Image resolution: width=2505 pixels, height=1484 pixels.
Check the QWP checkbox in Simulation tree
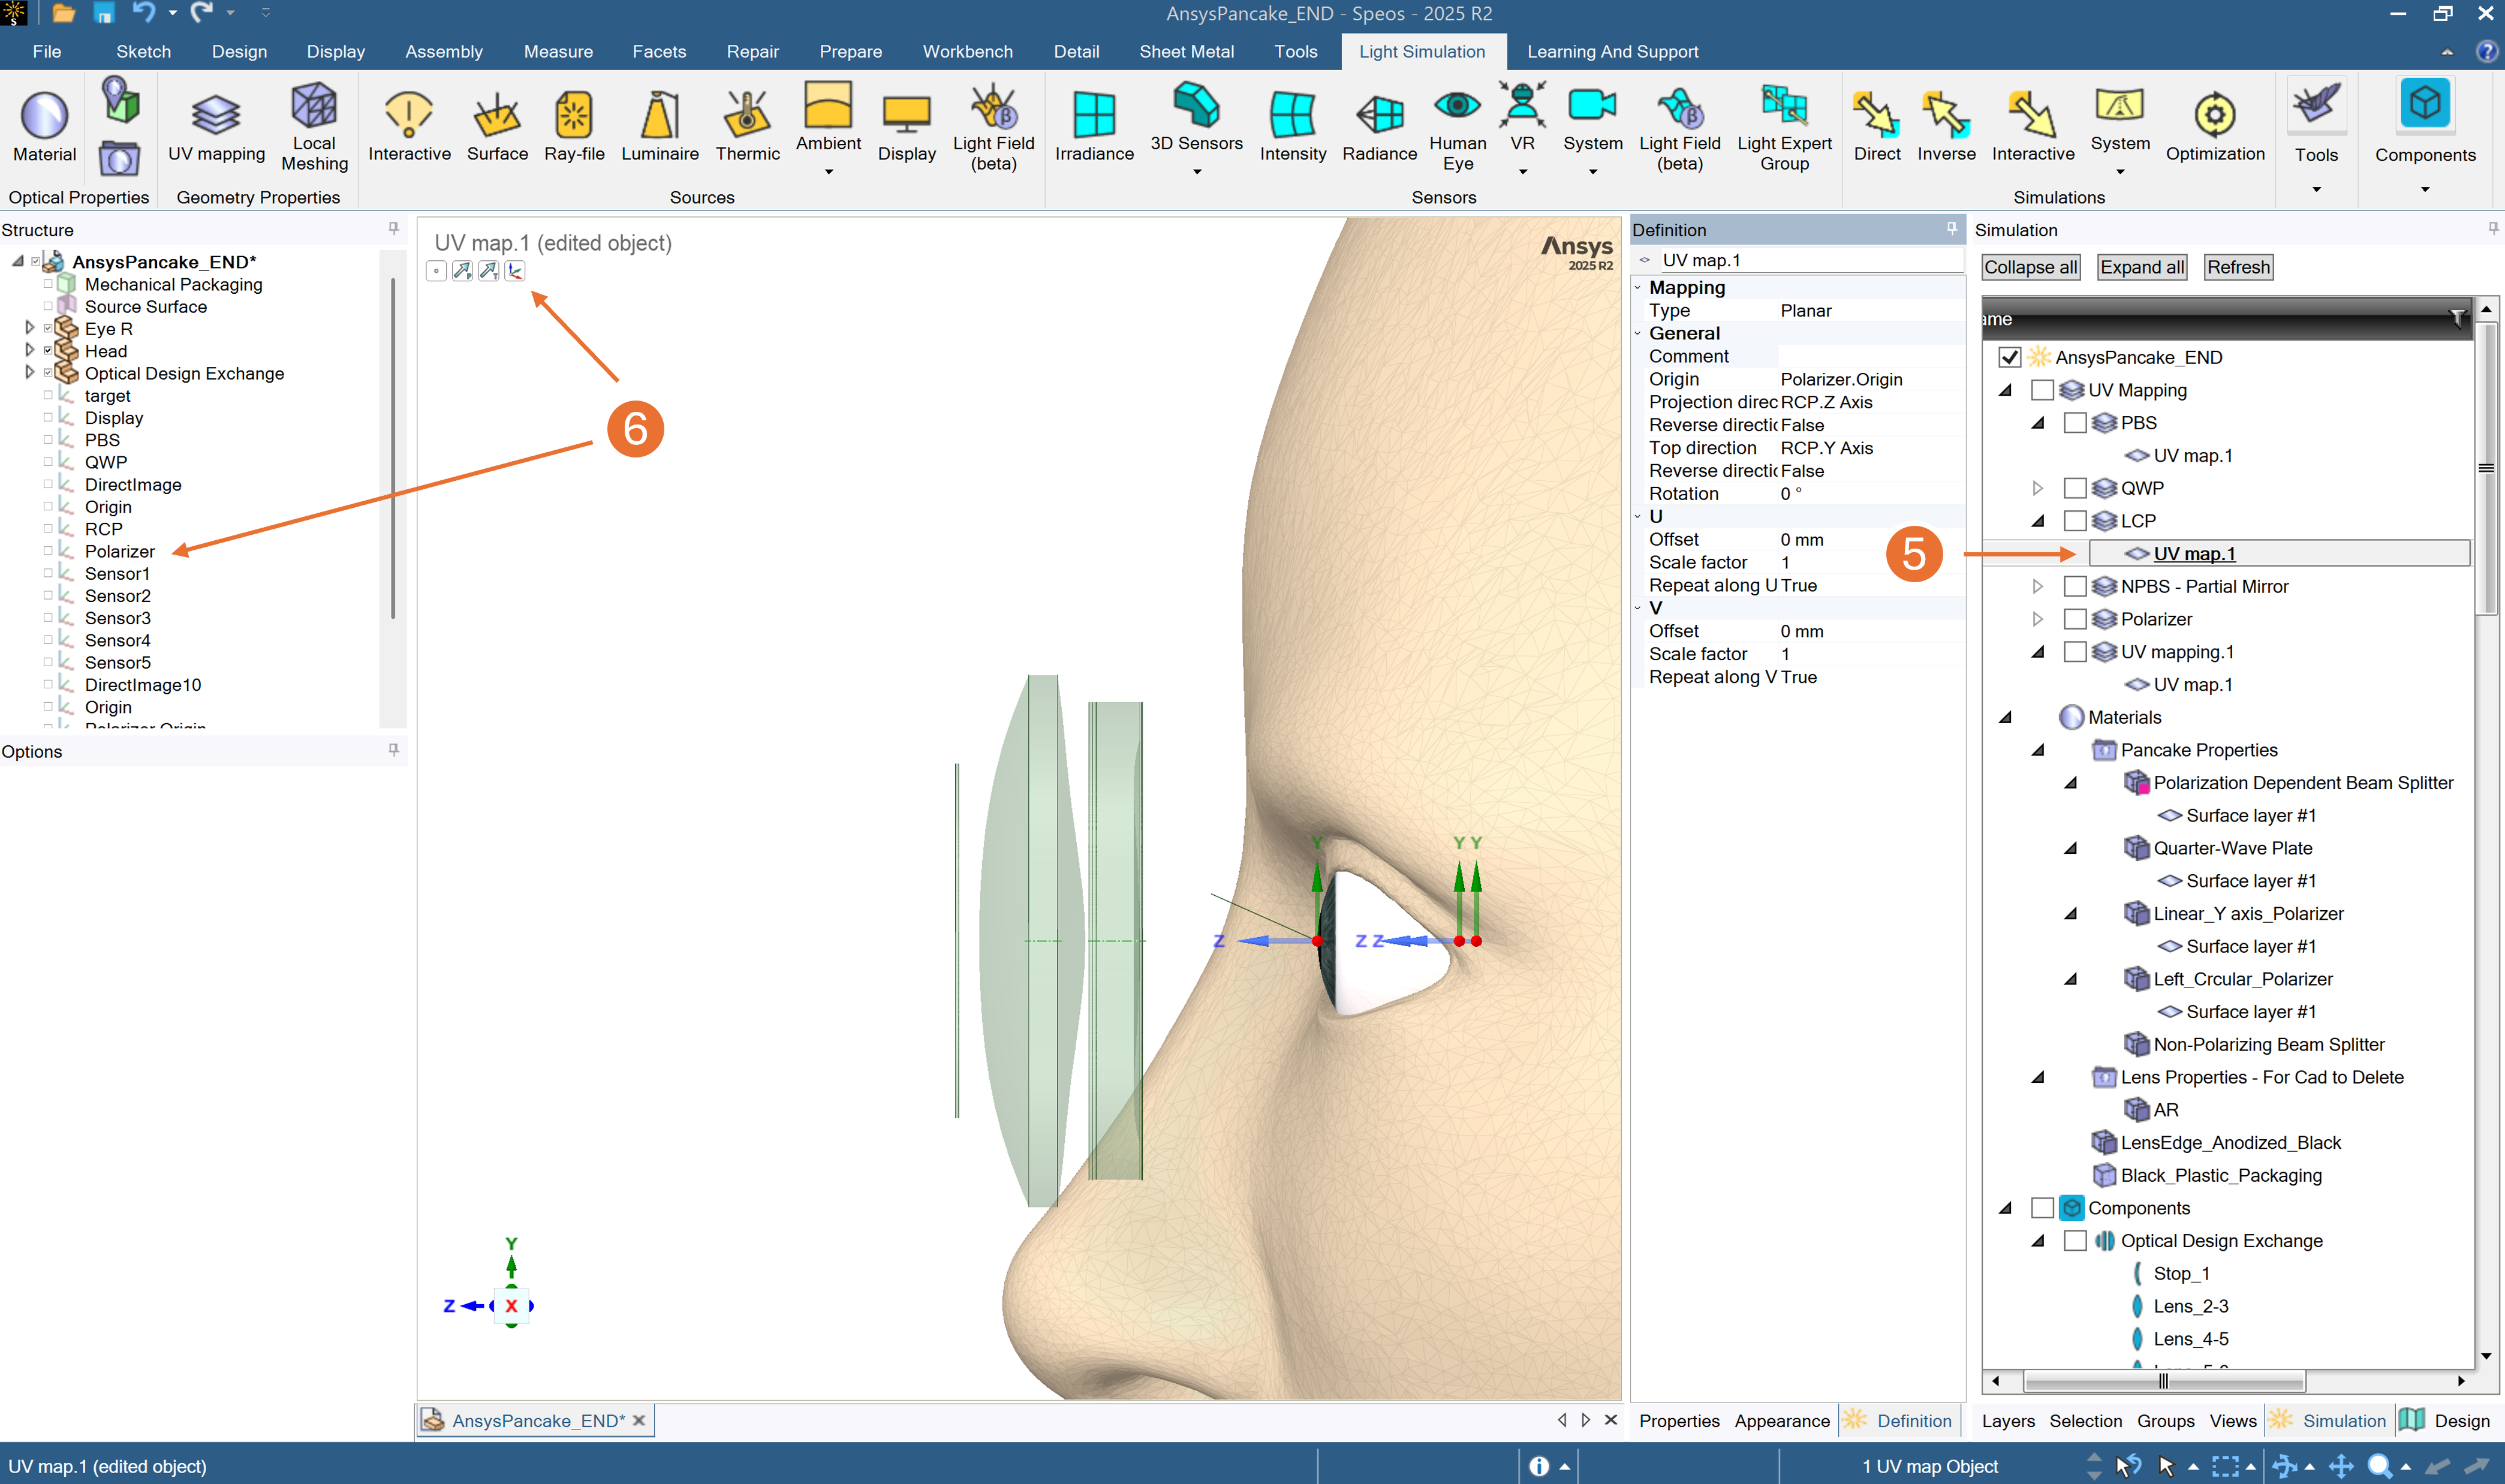click(2075, 488)
